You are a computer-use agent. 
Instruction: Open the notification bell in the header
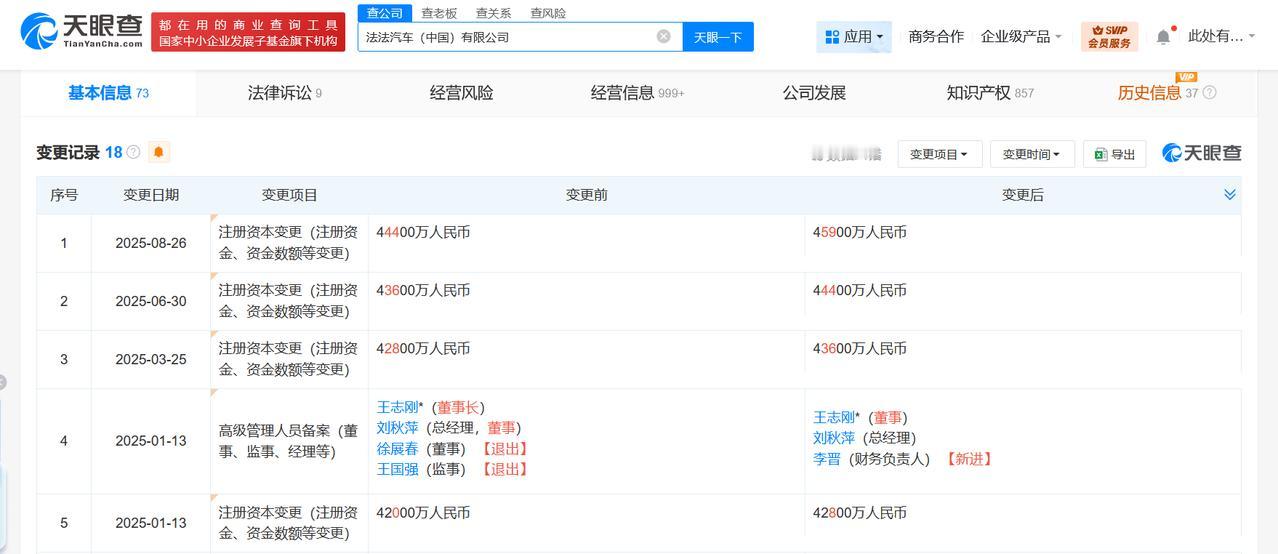pyautogui.click(x=1163, y=37)
